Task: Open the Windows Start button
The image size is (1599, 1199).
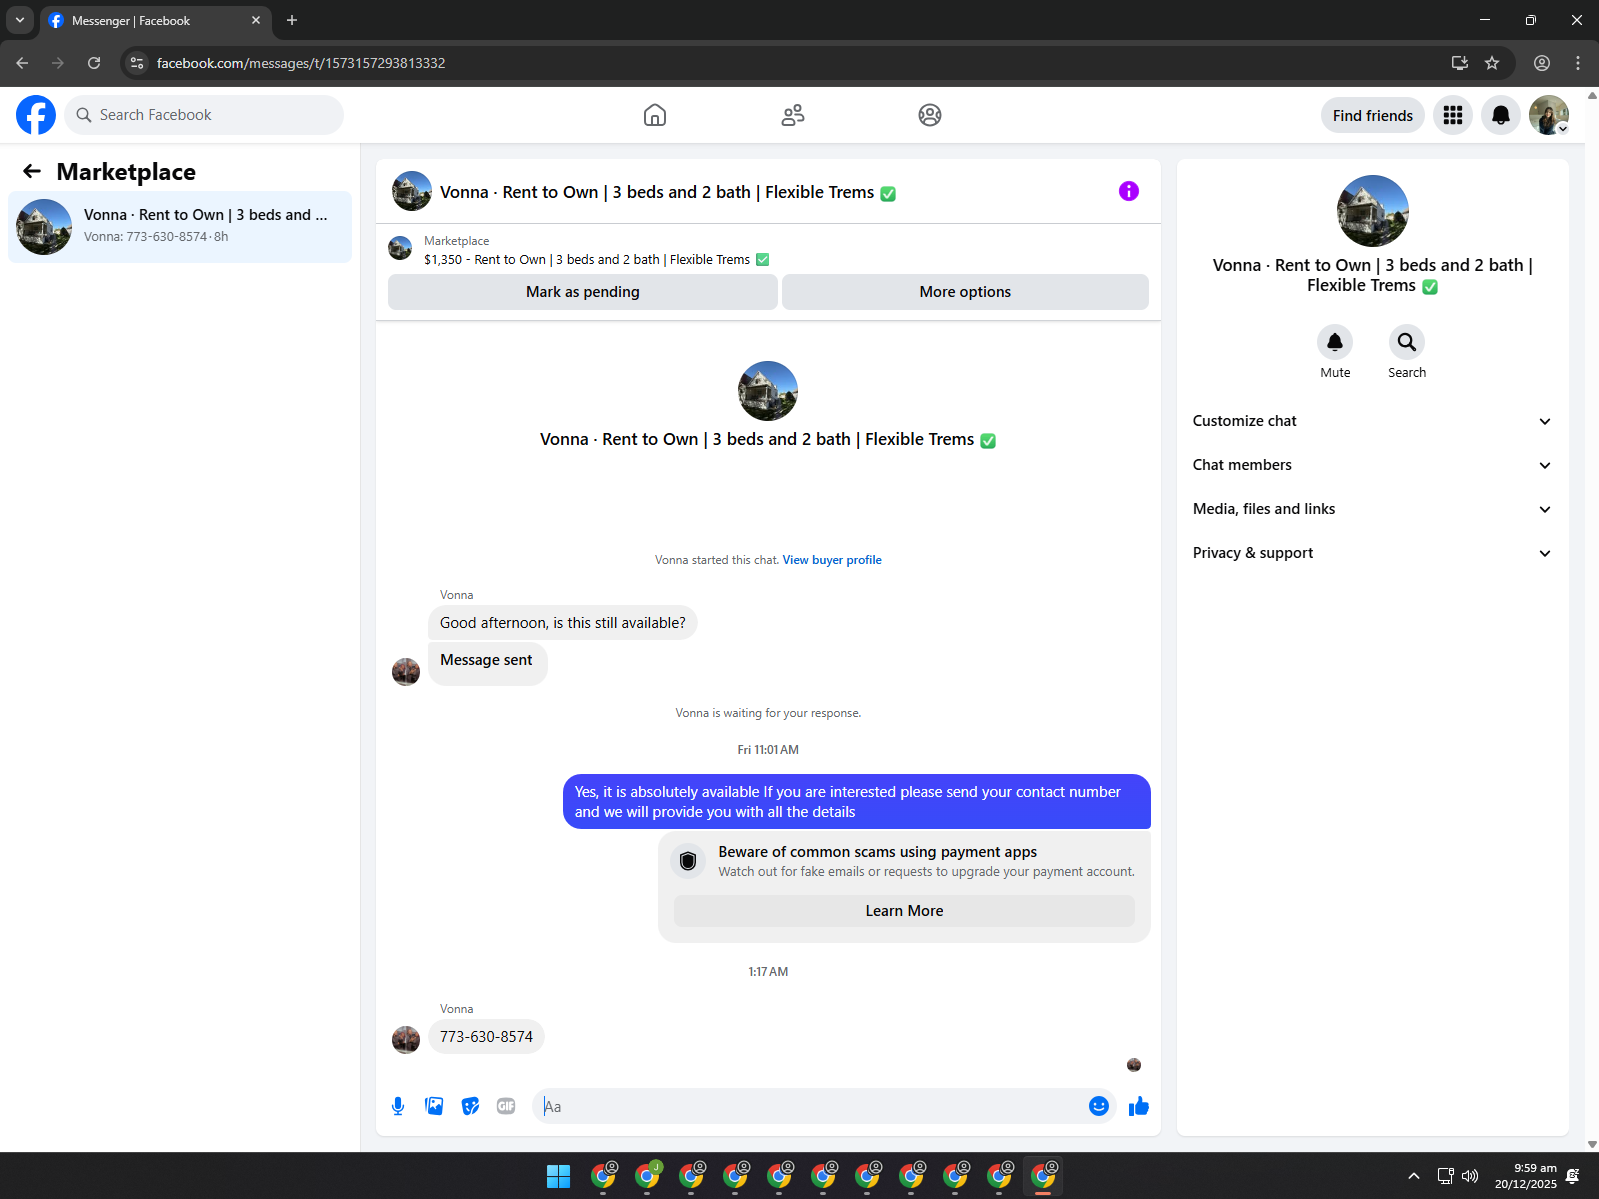Action: coord(559,1177)
